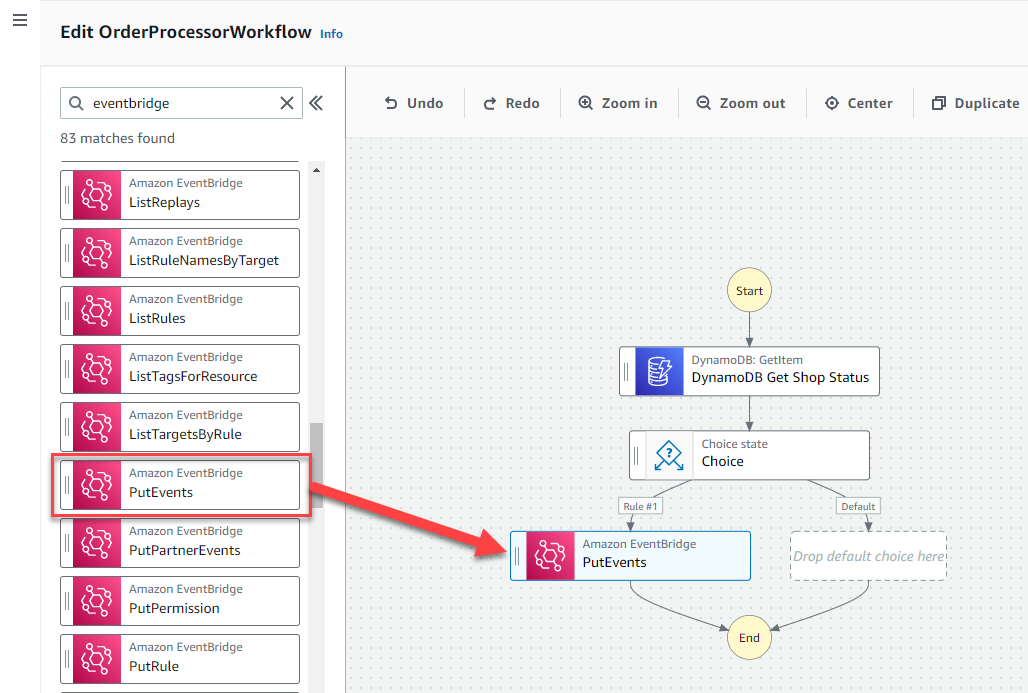The width and height of the screenshot is (1028, 693).
Task: Click drag handle of Choice state
Action: 636,455
